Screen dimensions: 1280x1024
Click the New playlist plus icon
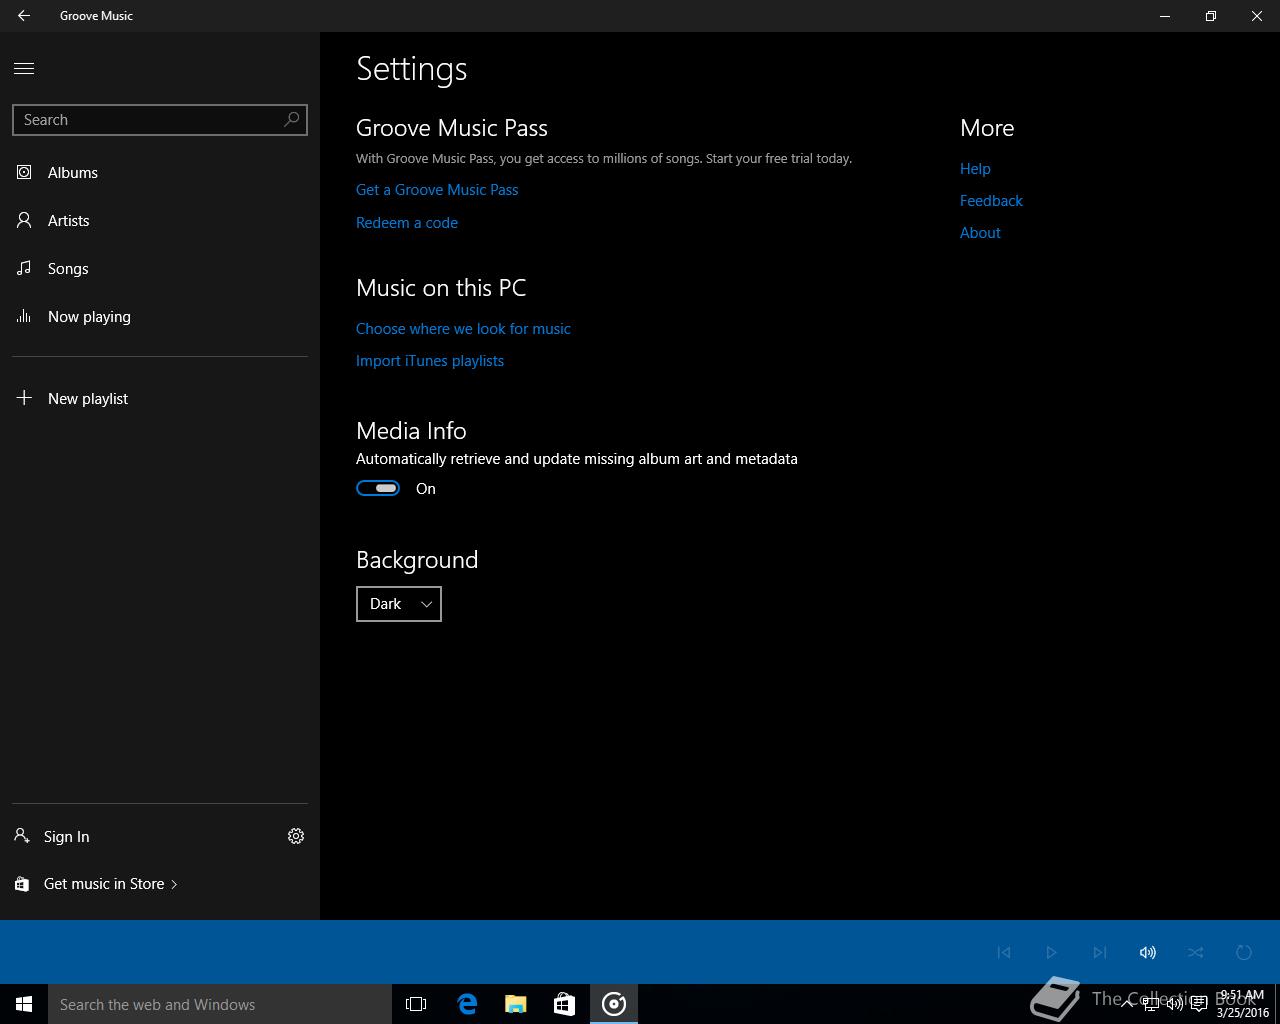click(24, 398)
